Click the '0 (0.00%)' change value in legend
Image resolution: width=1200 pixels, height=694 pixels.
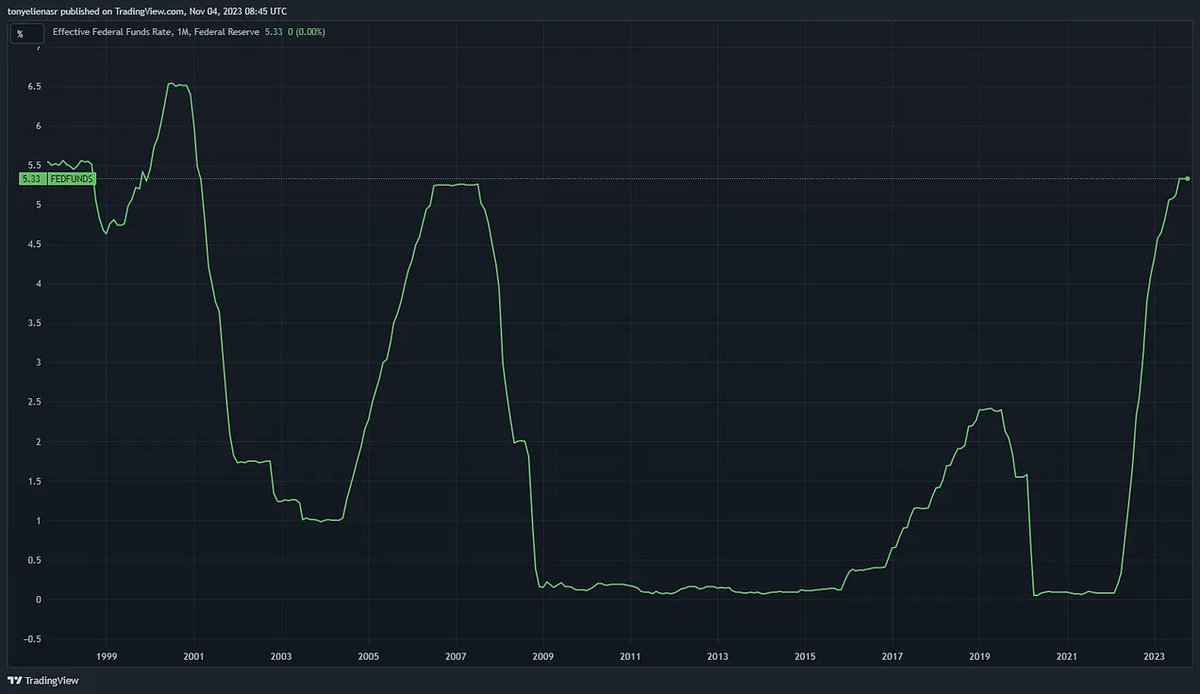click(x=307, y=32)
